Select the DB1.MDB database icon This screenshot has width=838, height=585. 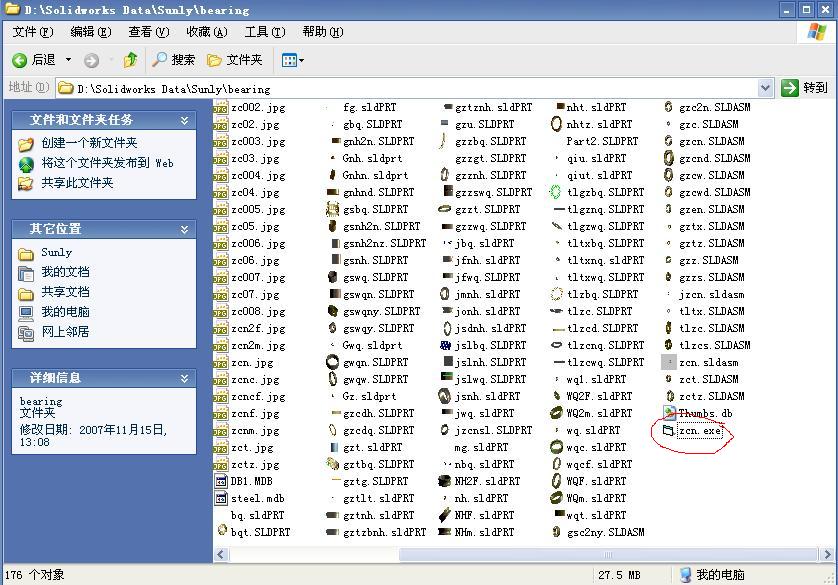(x=221, y=481)
